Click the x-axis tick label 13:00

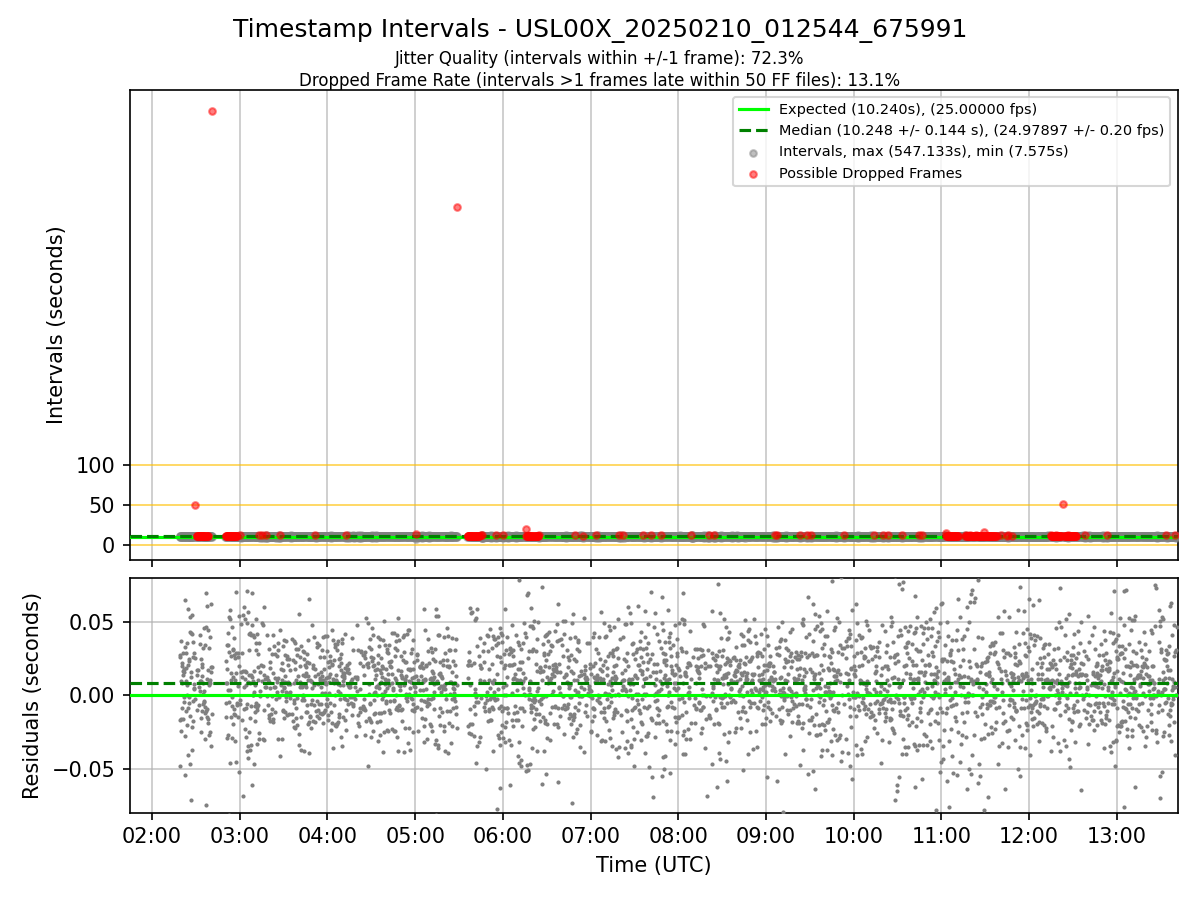(x=1116, y=836)
